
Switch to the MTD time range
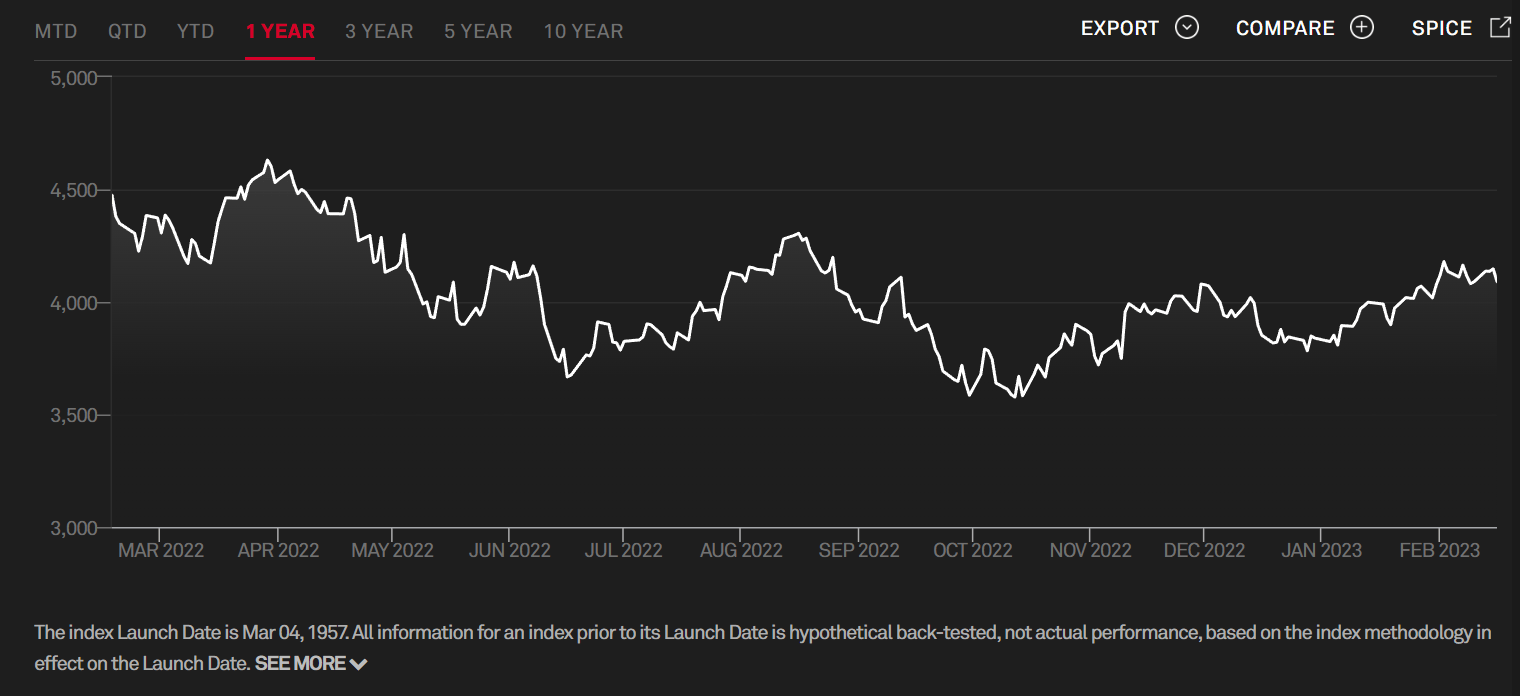pos(56,32)
